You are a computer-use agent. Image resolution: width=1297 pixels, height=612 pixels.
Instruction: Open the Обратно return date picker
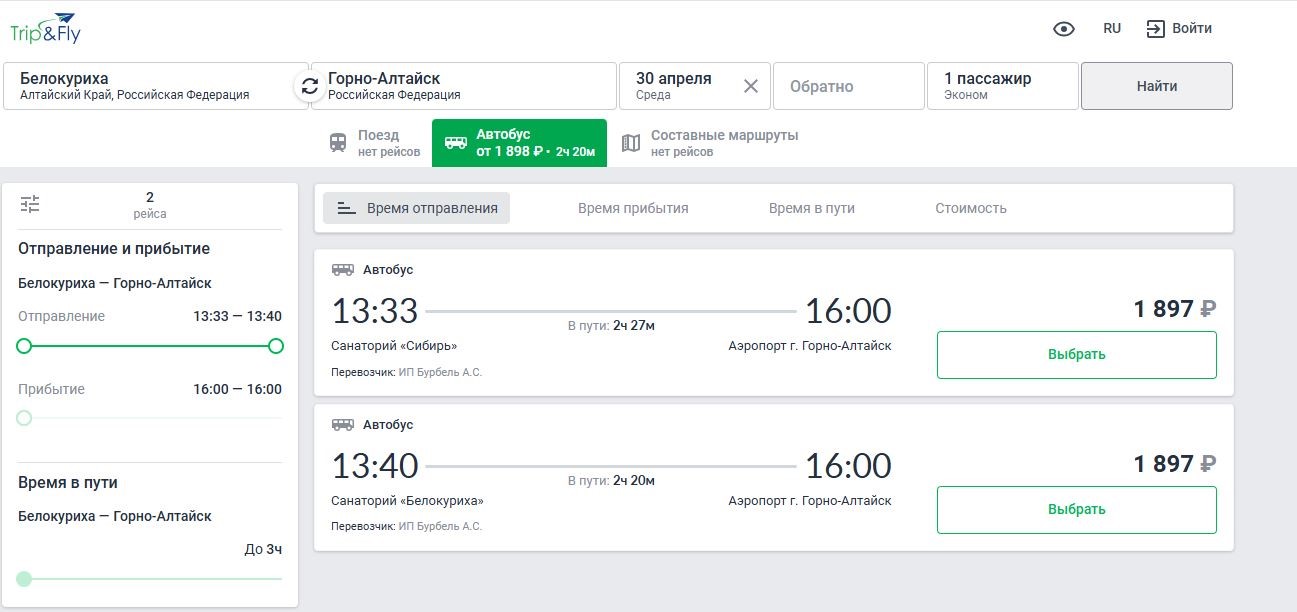(x=848, y=86)
